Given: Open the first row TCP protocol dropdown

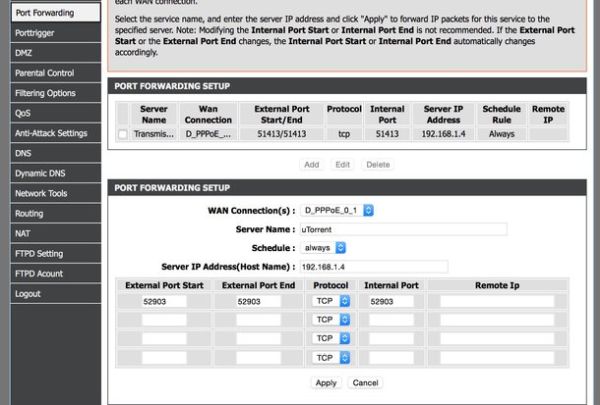Looking at the screenshot, I should (x=332, y=301).
